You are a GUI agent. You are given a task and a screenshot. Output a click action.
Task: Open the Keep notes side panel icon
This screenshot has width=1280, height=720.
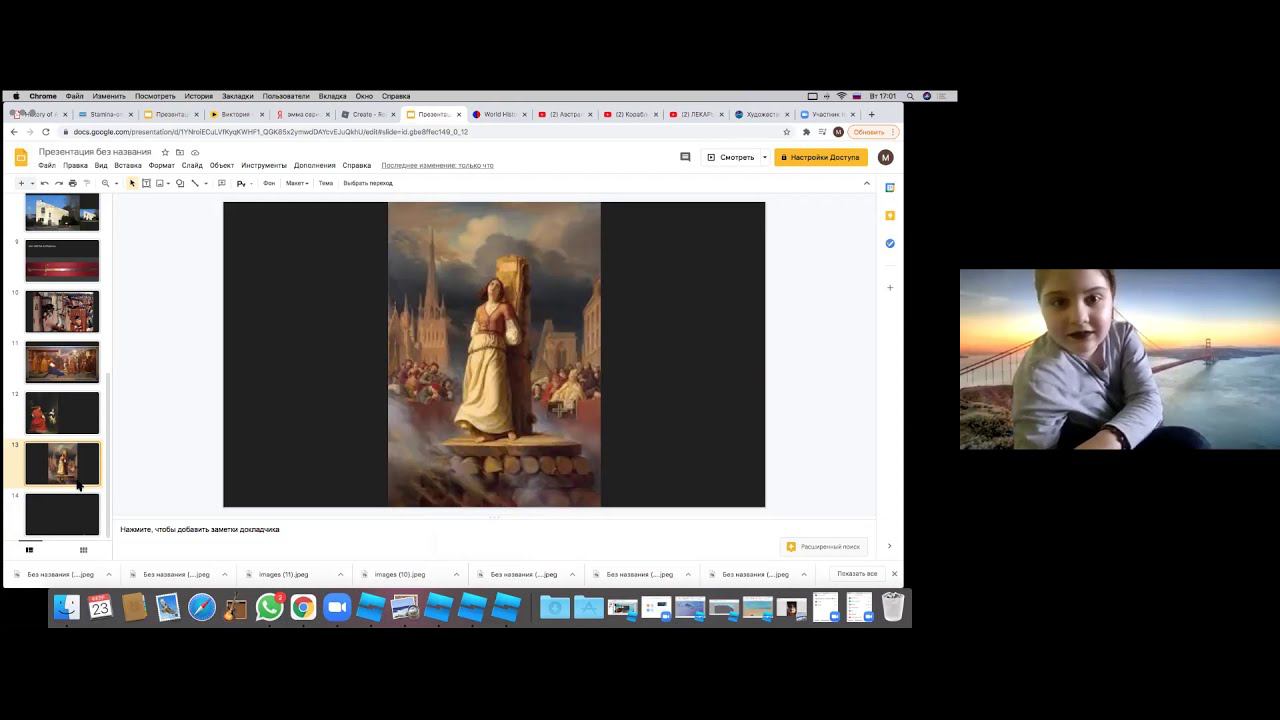[x=890, y=215]
